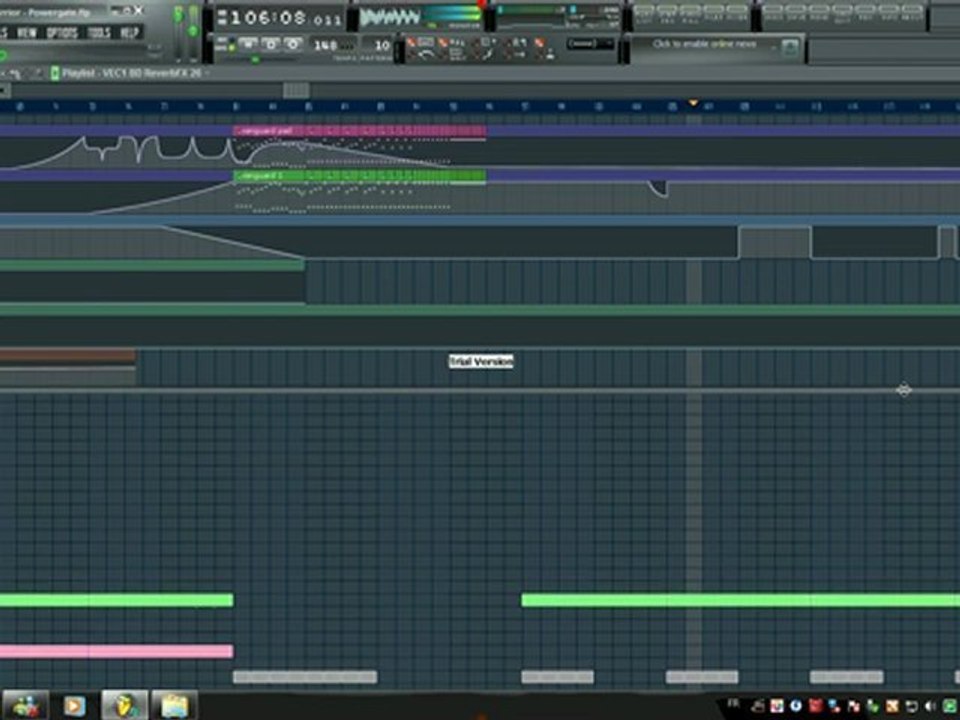Screen dimensions: 960x720
Task: Click the online news download button
Action: click(790, 47)
